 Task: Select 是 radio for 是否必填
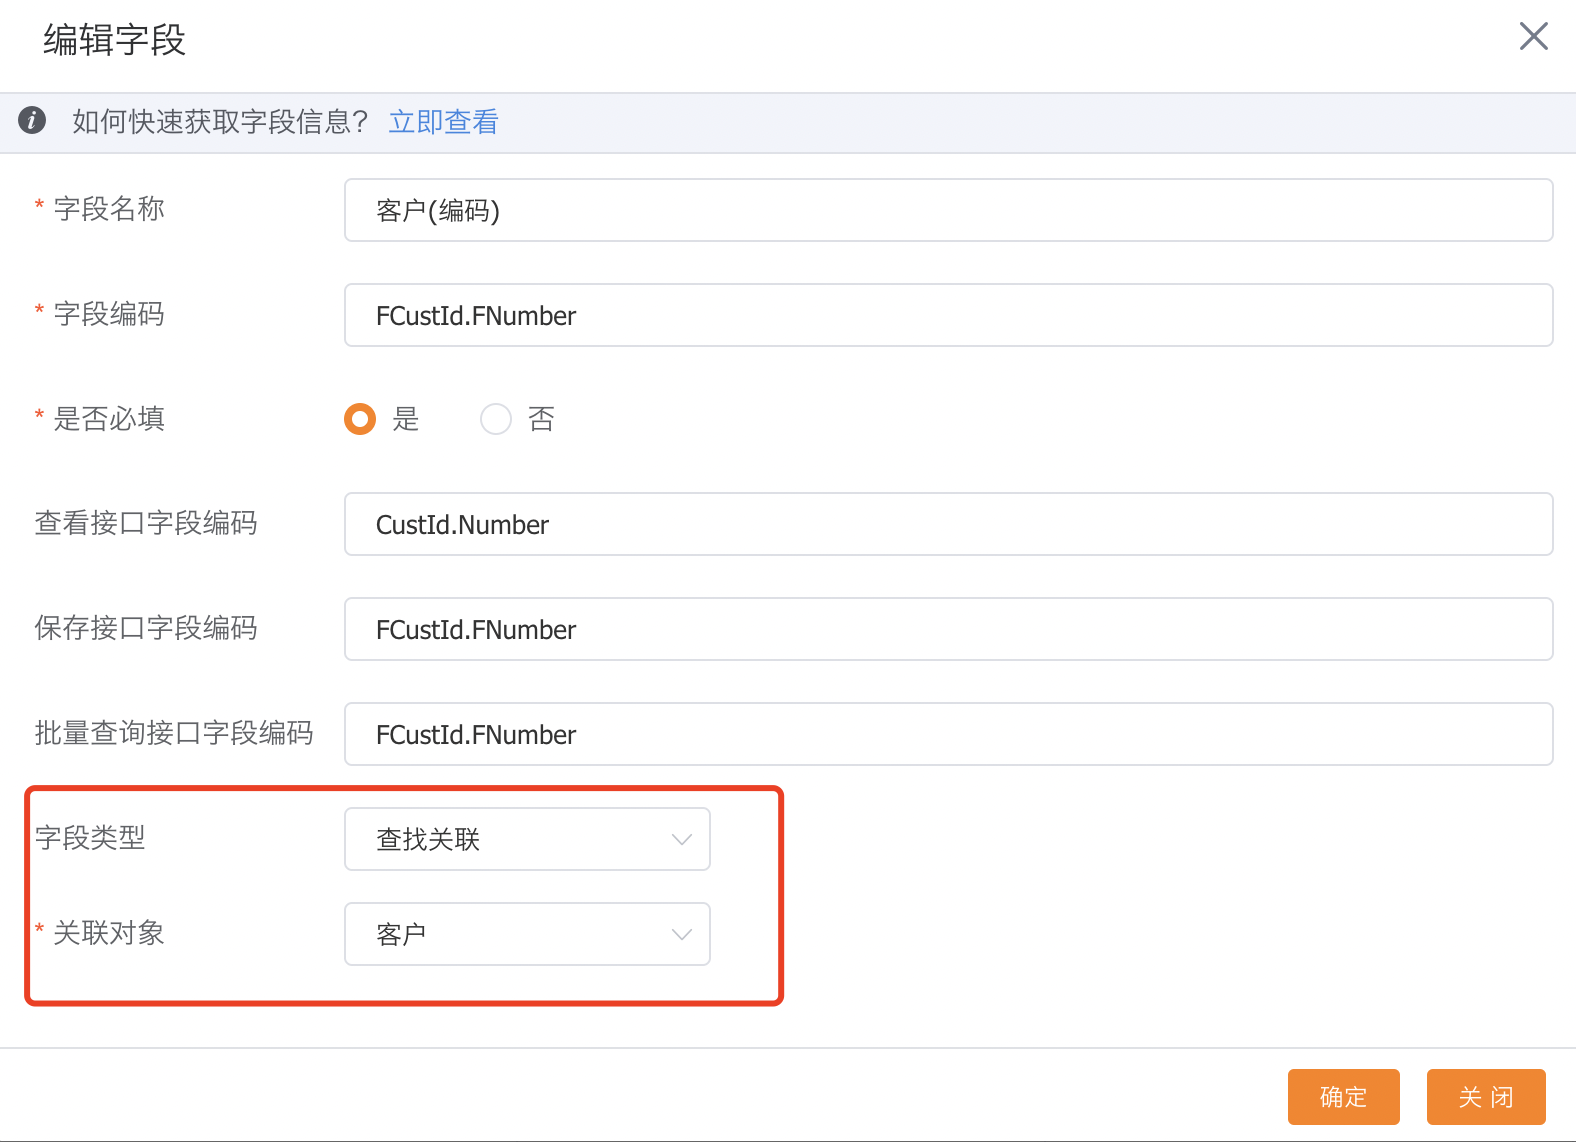(x=360, y=419)
